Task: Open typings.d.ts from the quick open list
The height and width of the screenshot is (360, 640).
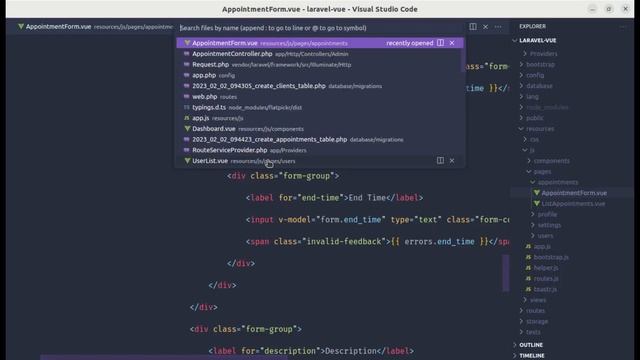Action: pyautogui.click(x=320, y=107)
